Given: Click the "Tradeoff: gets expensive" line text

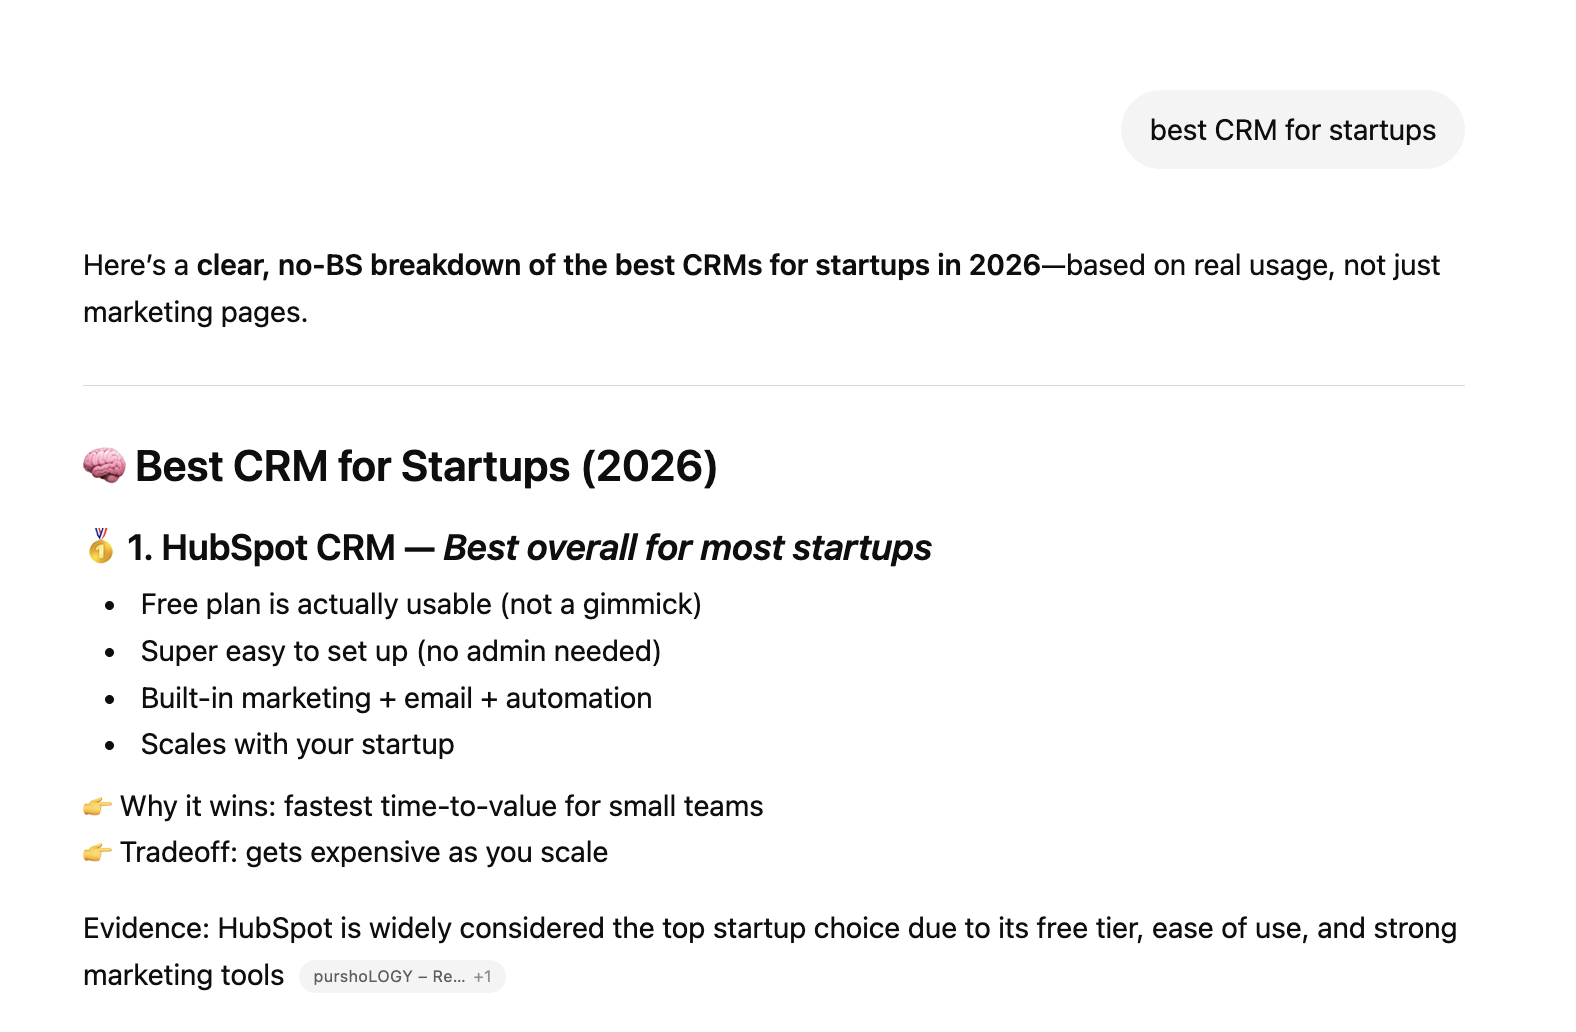Looking at the screenshot, I should click(364, 852).
